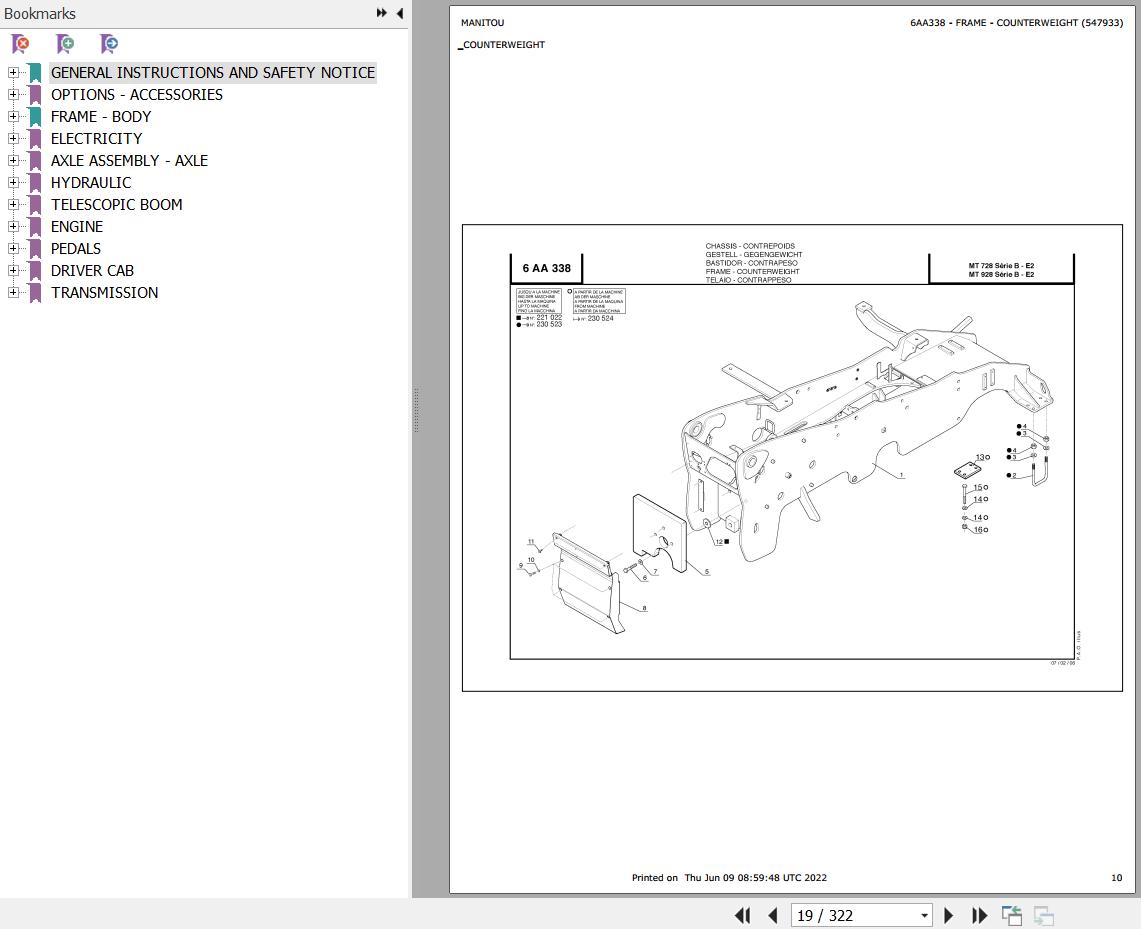Click the Printed on Thu Jun 09 footer text
This screenshot has width=1141, height=929.
(x=729, y=877)
